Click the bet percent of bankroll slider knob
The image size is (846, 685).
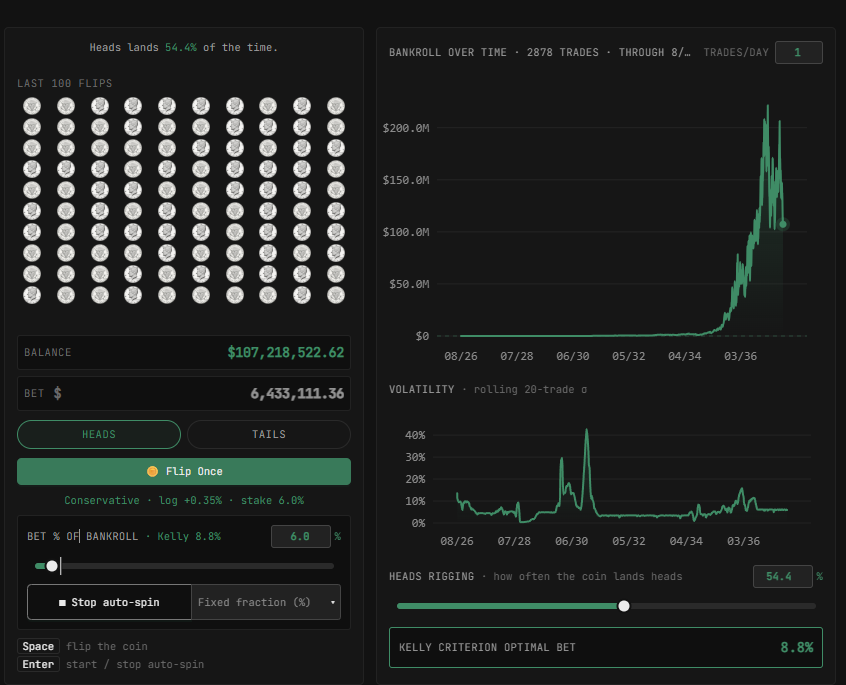[52, 566]
